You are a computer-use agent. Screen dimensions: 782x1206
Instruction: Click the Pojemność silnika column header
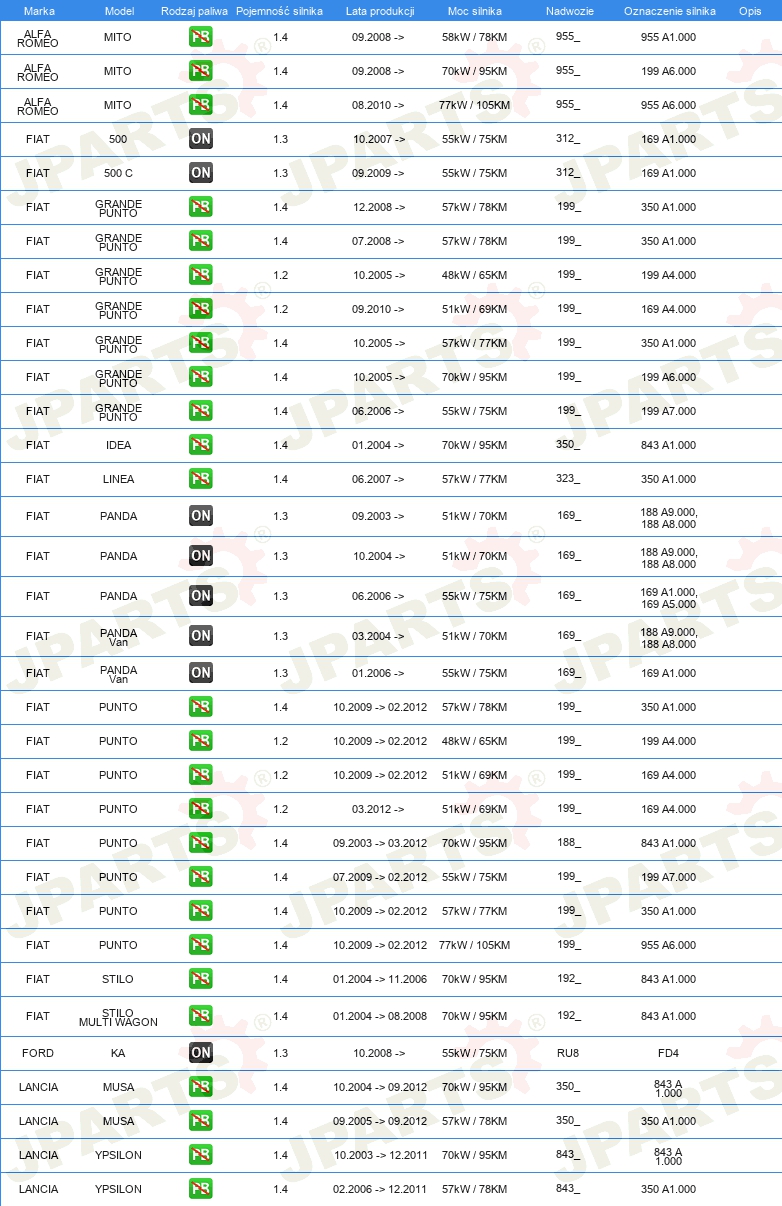point(280,11)
